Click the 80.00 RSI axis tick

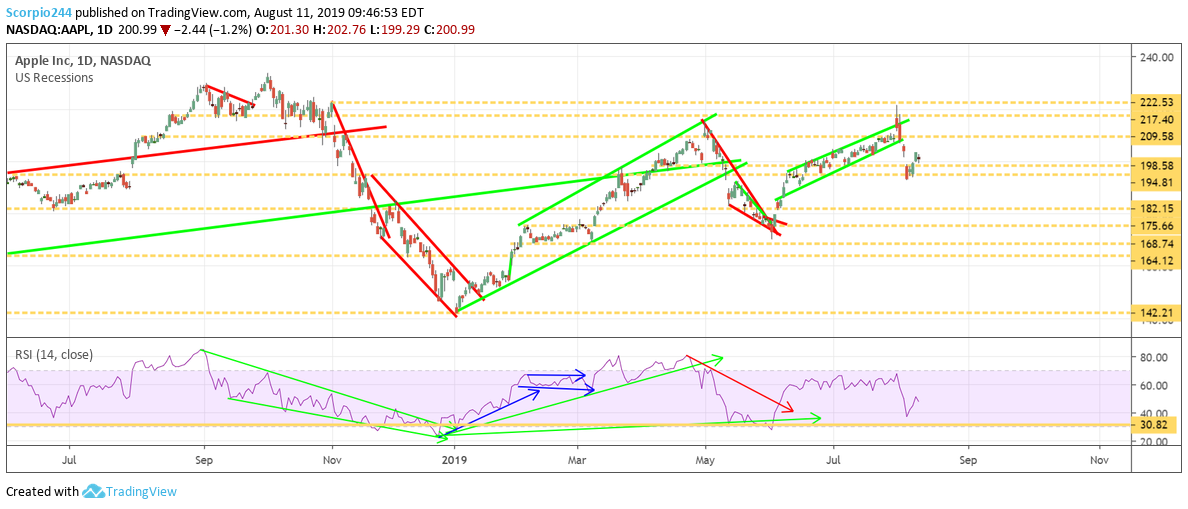[1152, 357]
